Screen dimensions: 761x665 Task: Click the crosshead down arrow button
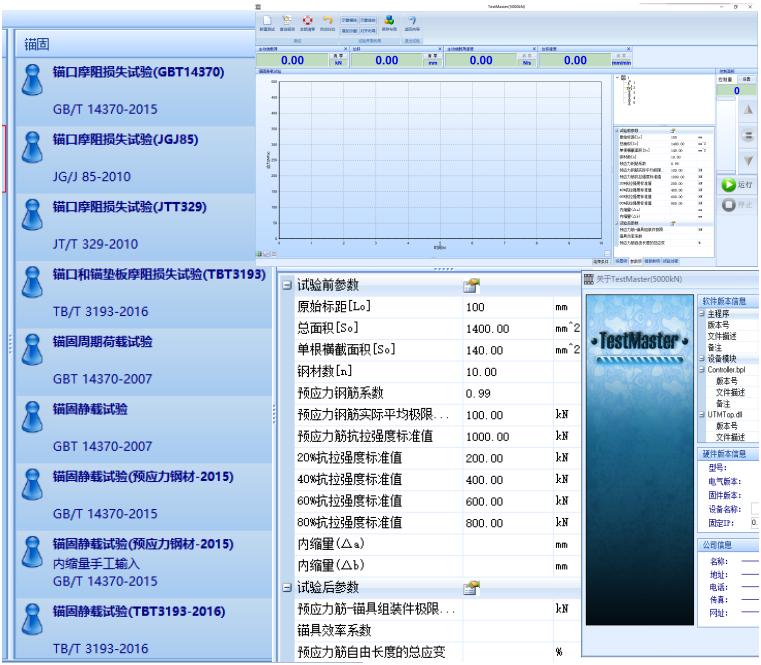point(748,160)
